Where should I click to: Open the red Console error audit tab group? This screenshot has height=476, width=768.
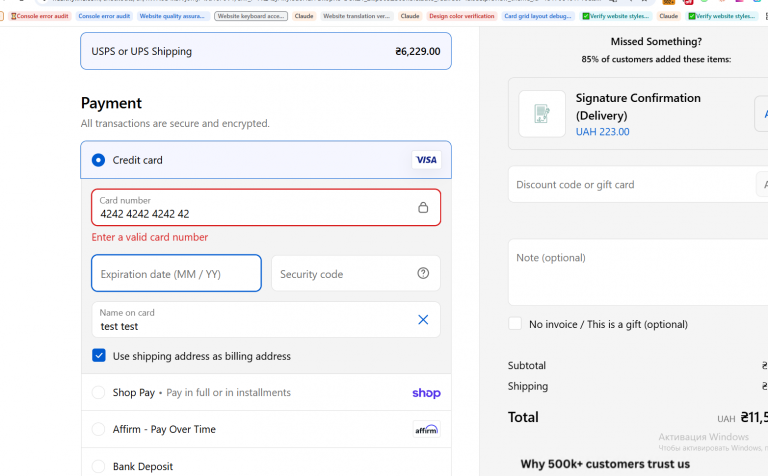point(40,16)
